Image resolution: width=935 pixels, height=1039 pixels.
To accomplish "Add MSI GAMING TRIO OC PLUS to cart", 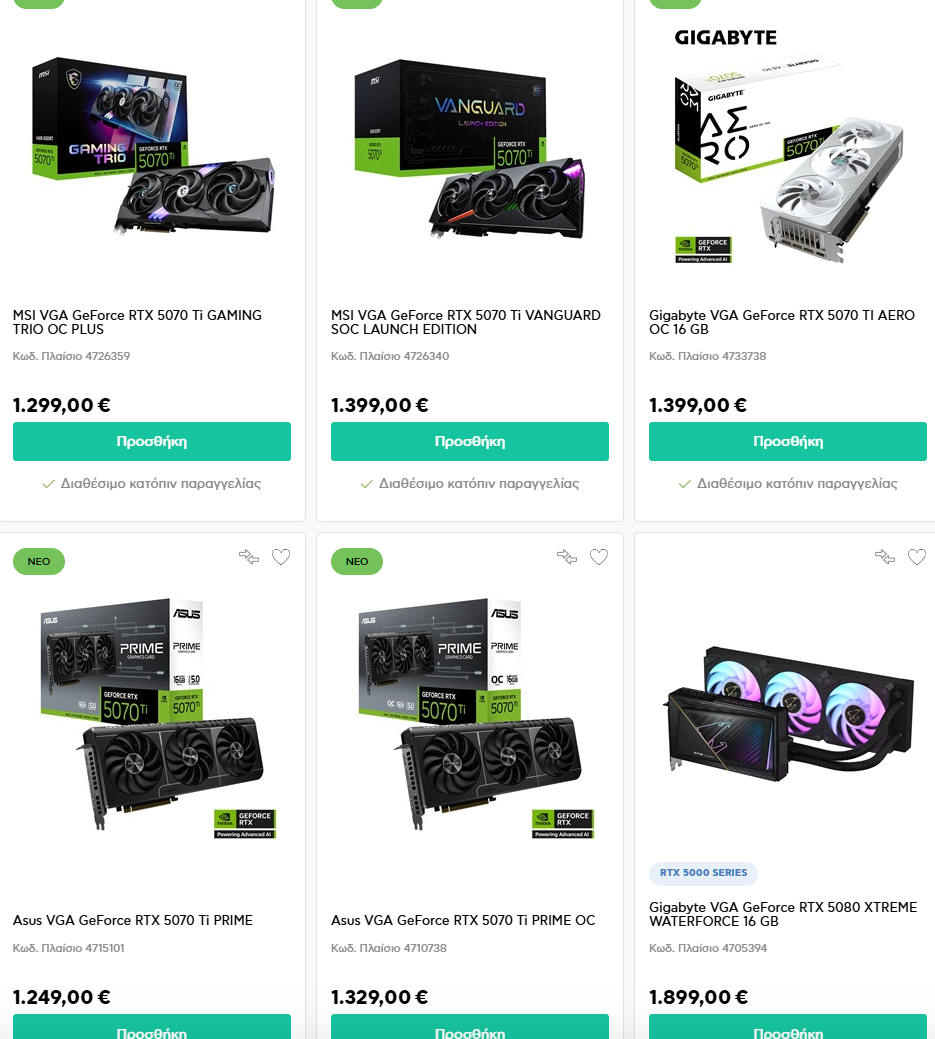I will [x=152, y=441].
